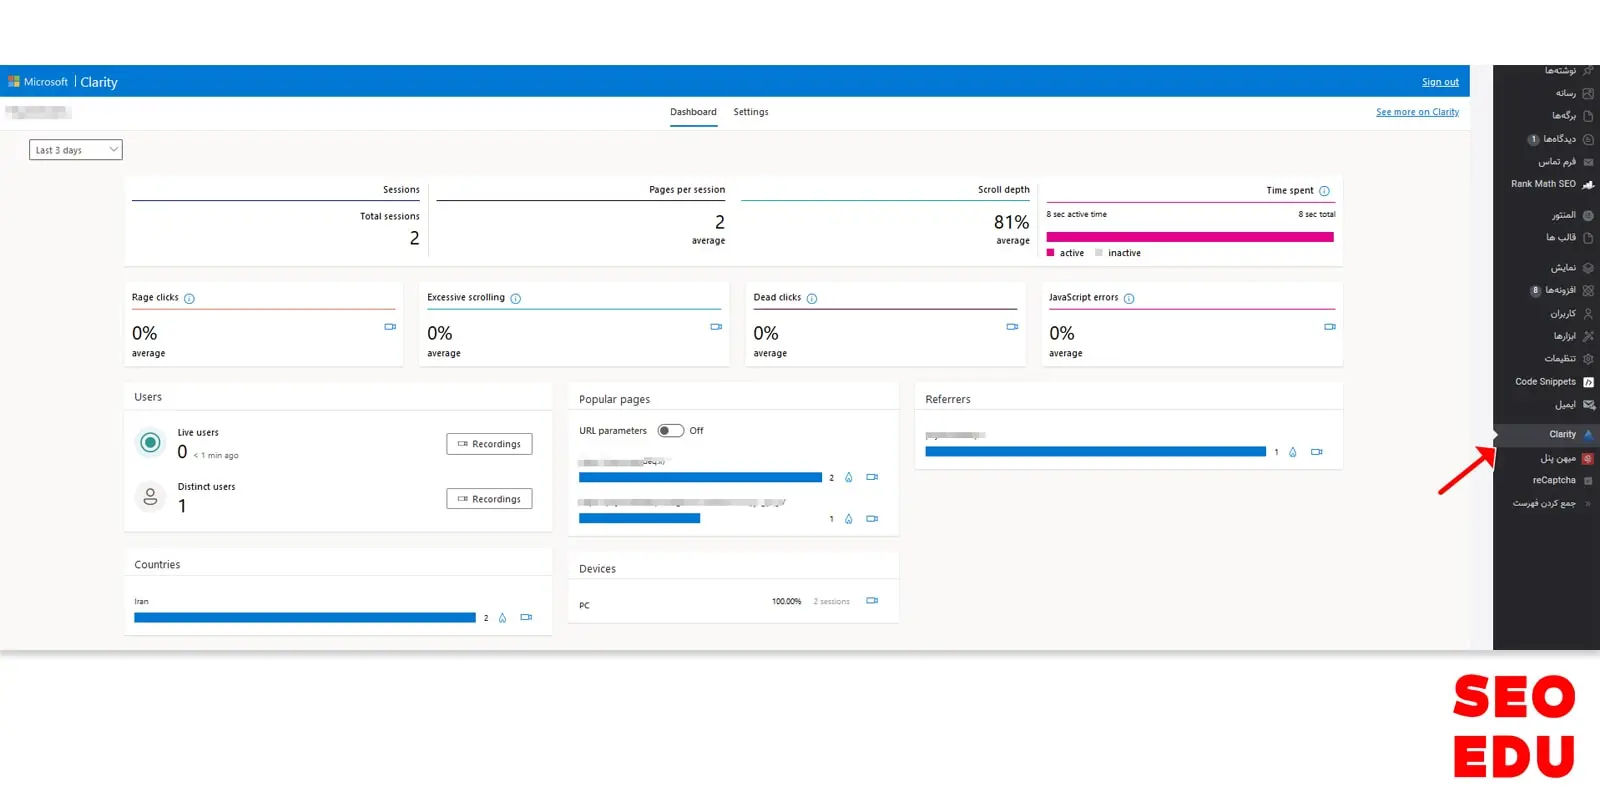
Task: Click the Dead clicks info icon
Action: click(x=812, y=299)
